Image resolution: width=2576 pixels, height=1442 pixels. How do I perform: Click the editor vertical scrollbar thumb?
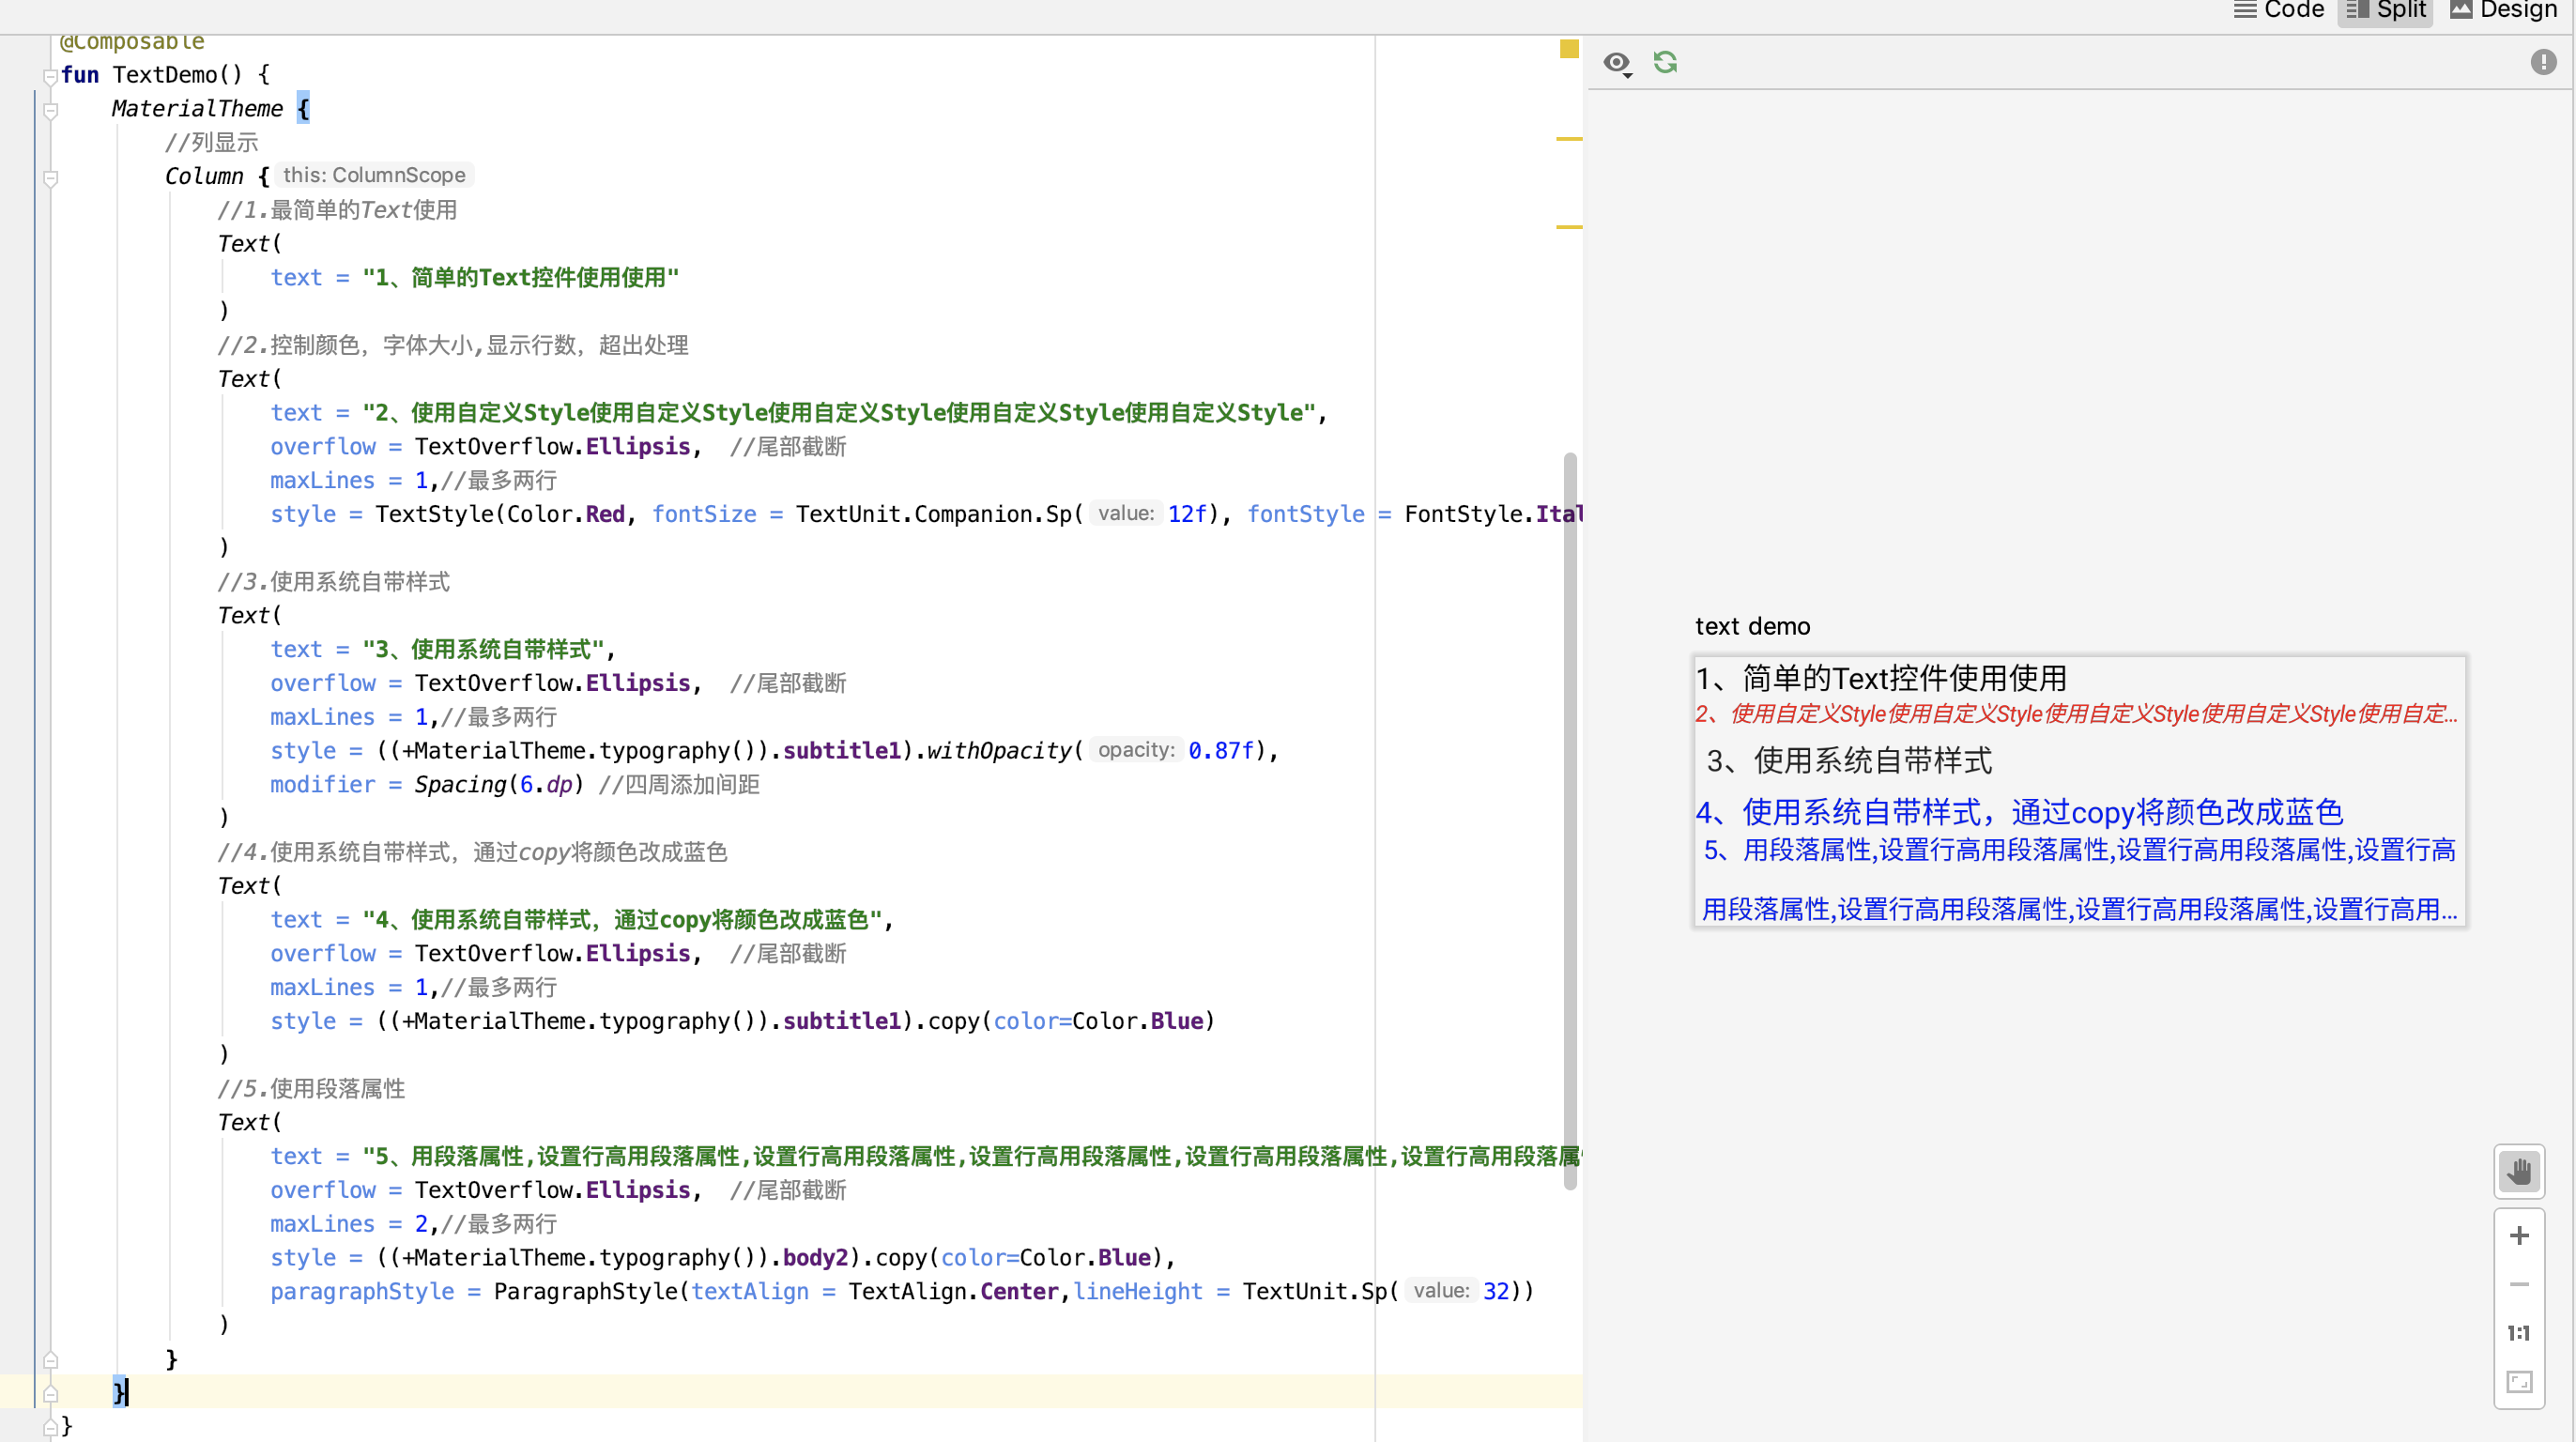pyautogui.click(x=1570, y=820)
